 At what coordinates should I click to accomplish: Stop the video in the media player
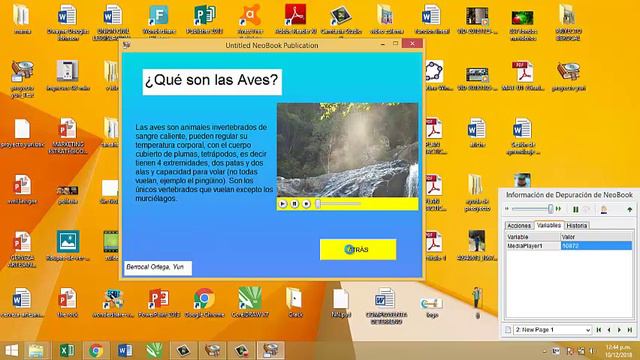[306, 204]
